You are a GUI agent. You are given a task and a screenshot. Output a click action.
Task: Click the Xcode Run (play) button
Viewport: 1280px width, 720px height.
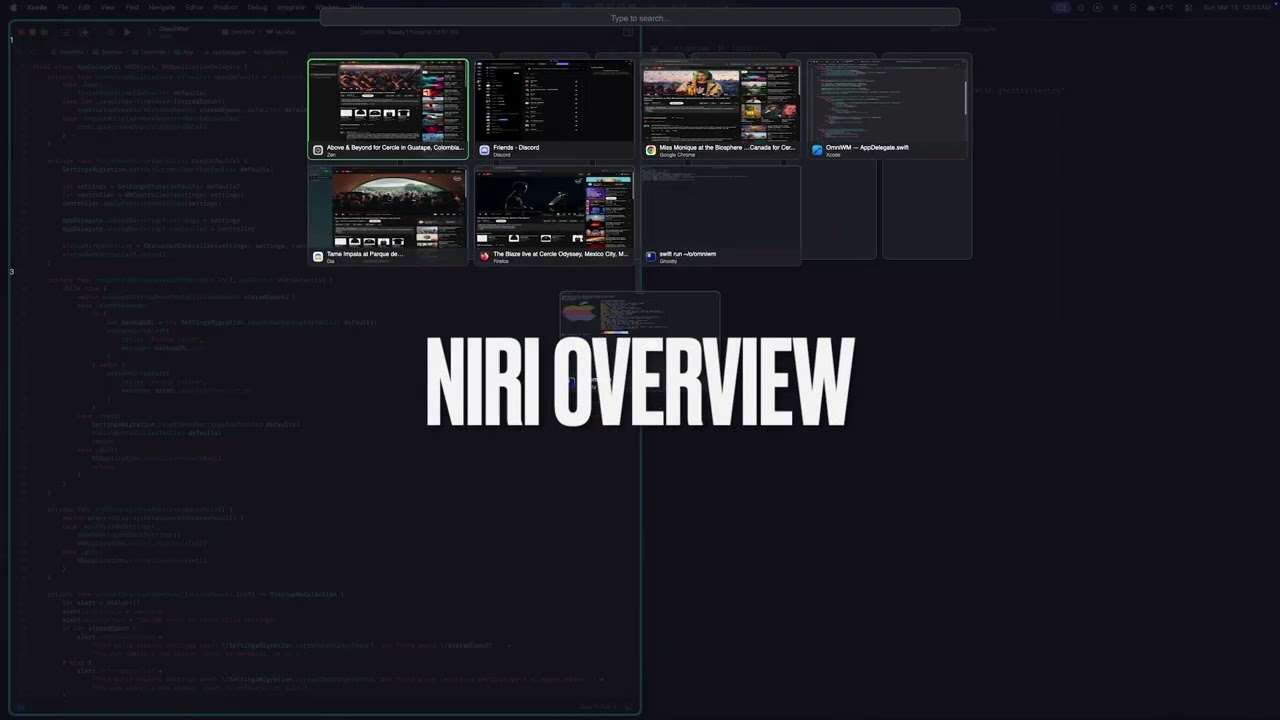tap(127, 32)
